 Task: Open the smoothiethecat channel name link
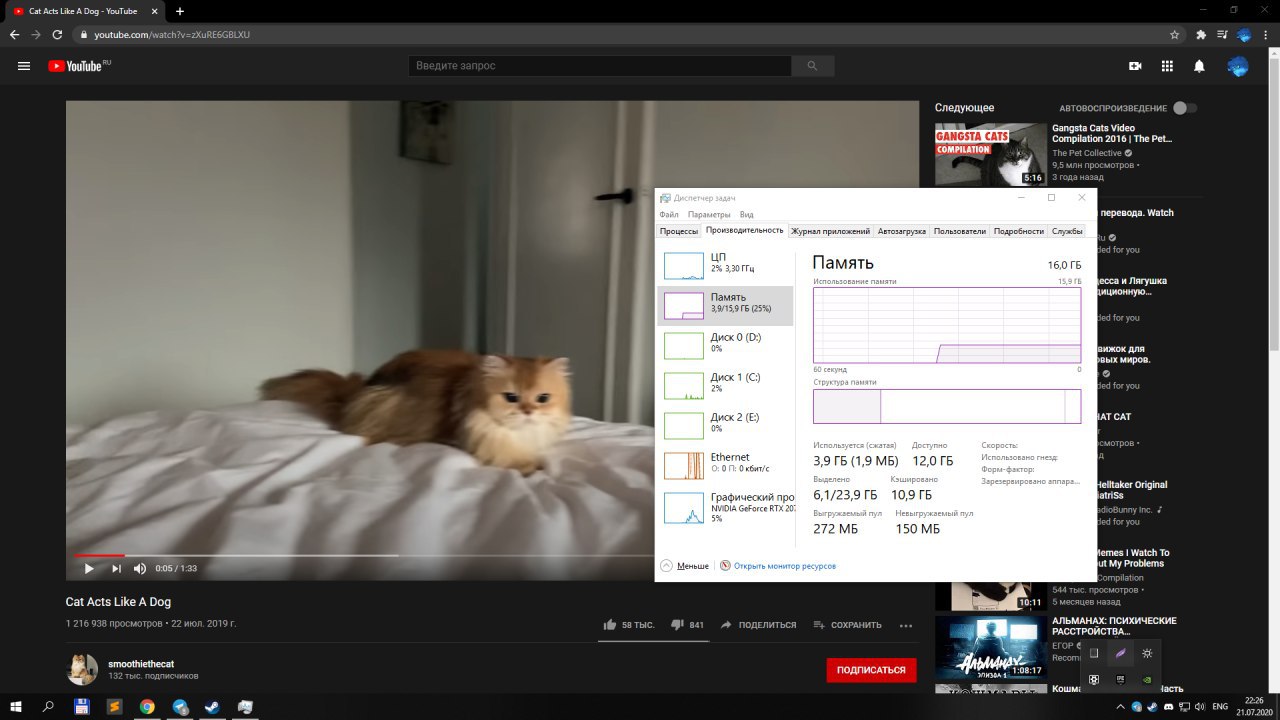coord(141,664)
